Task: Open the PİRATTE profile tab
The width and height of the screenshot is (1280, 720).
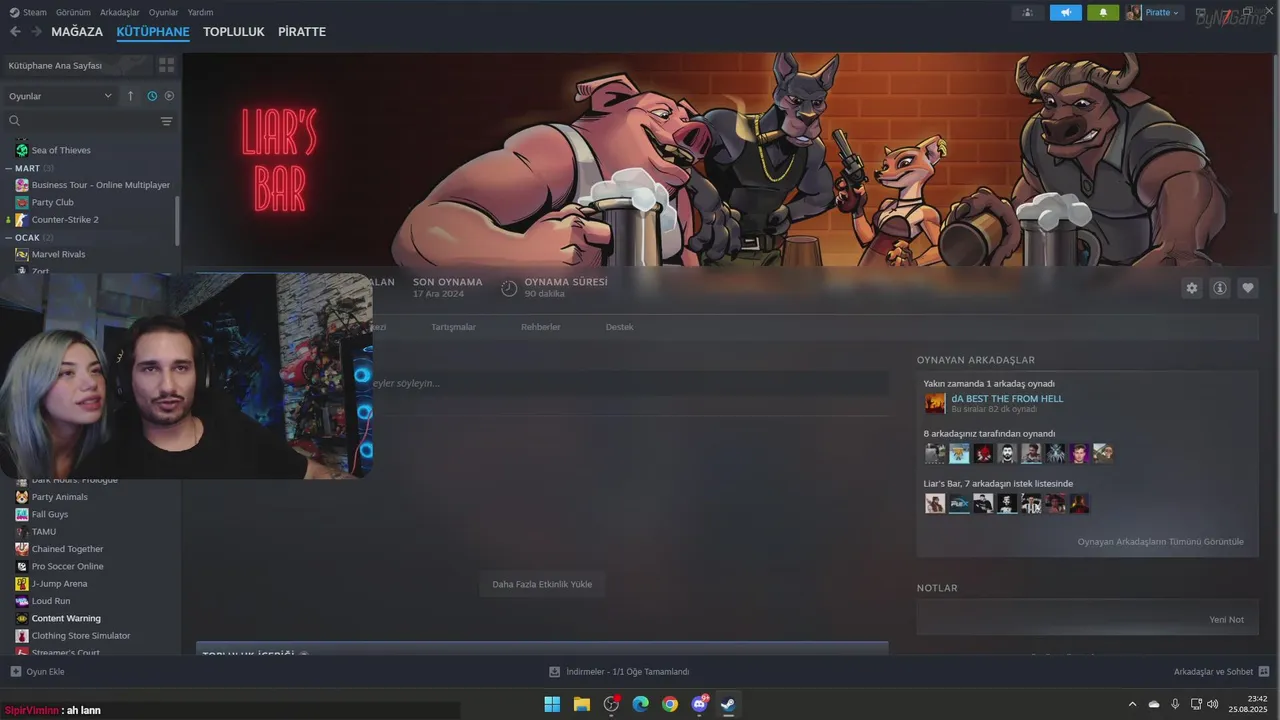Action: pos(302,32)
